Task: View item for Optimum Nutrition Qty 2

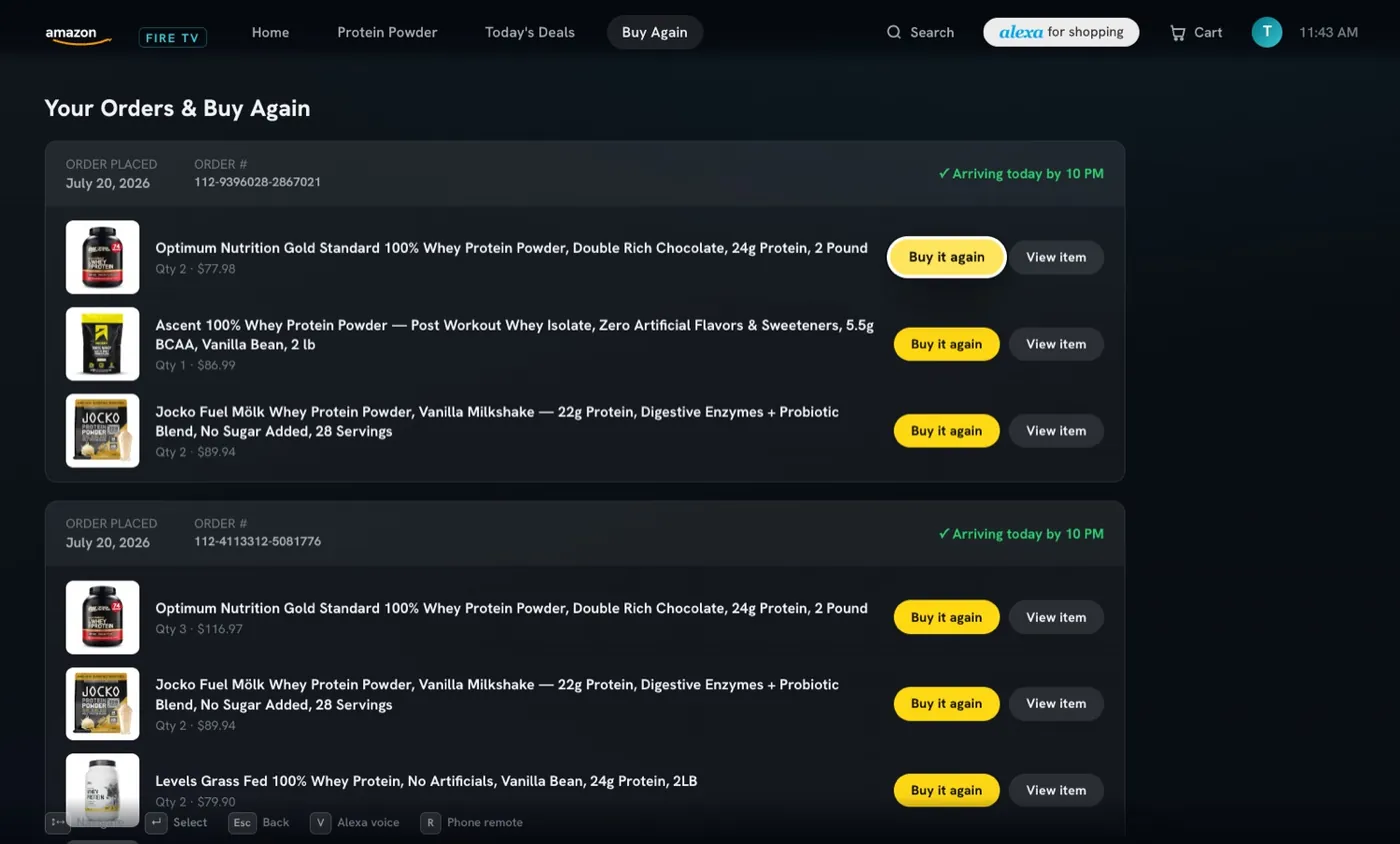Action: (x=1056, y=257)
